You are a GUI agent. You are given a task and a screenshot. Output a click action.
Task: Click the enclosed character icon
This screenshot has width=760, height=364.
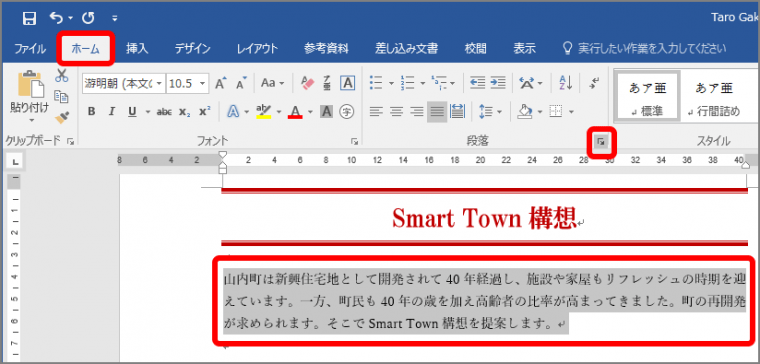coord(346,112)
